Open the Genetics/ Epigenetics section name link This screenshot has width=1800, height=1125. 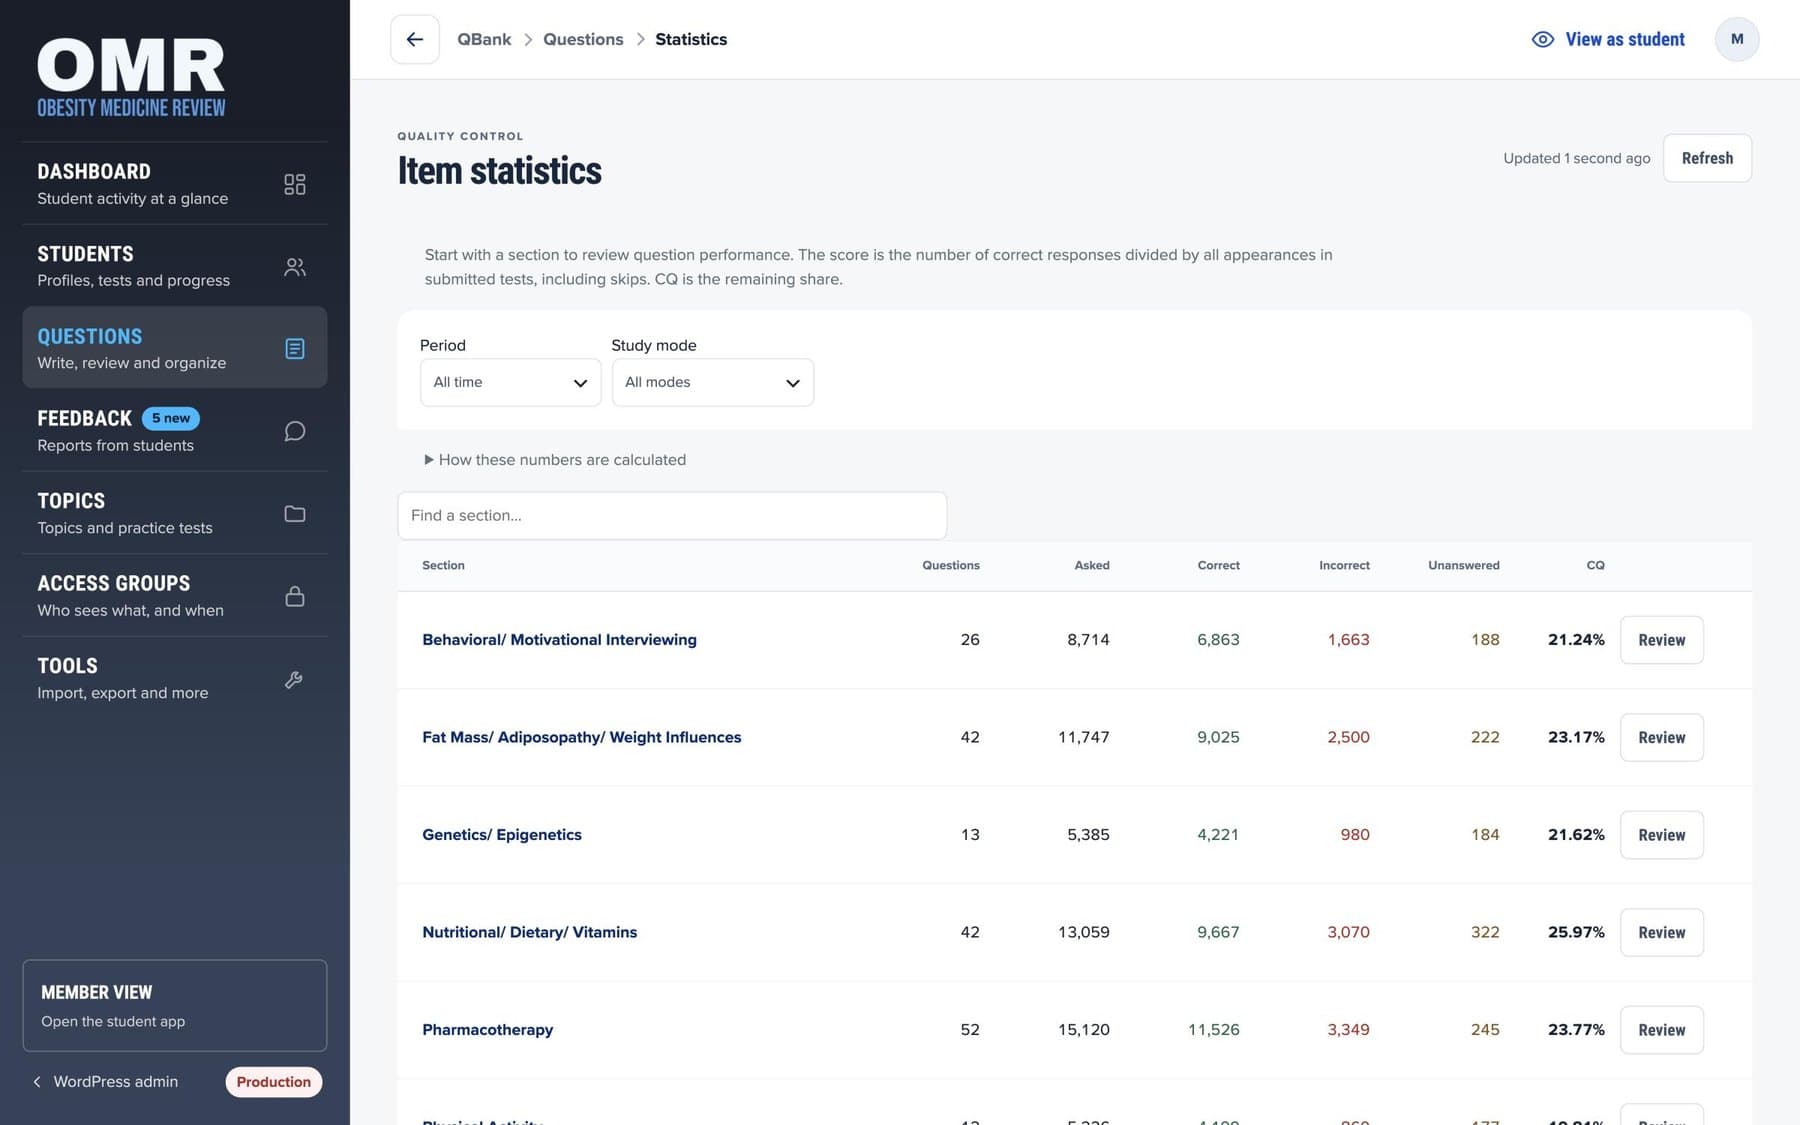tap(501, 835)
